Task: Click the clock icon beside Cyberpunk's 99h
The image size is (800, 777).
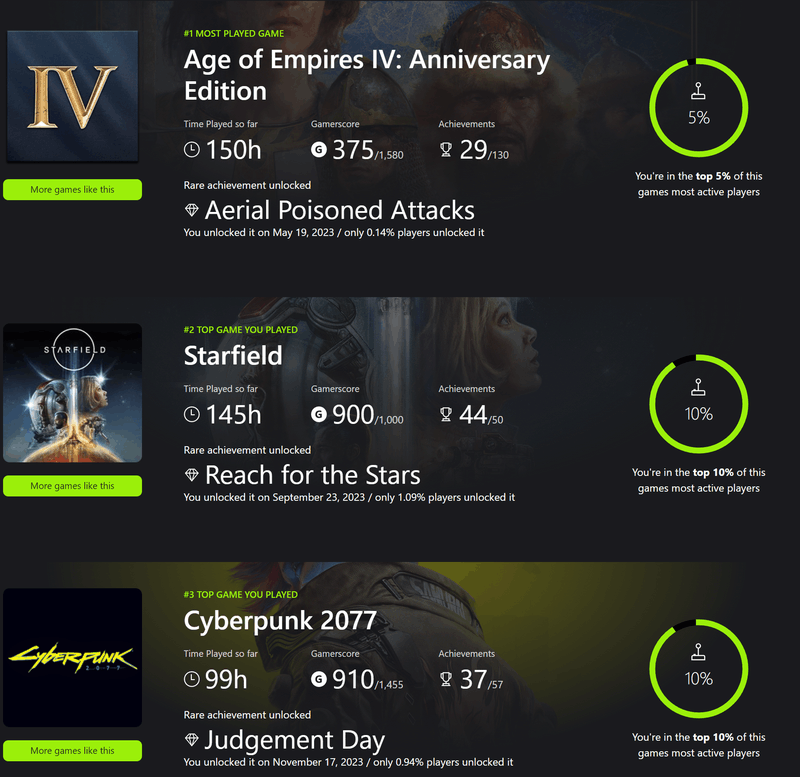Action: 193,681
